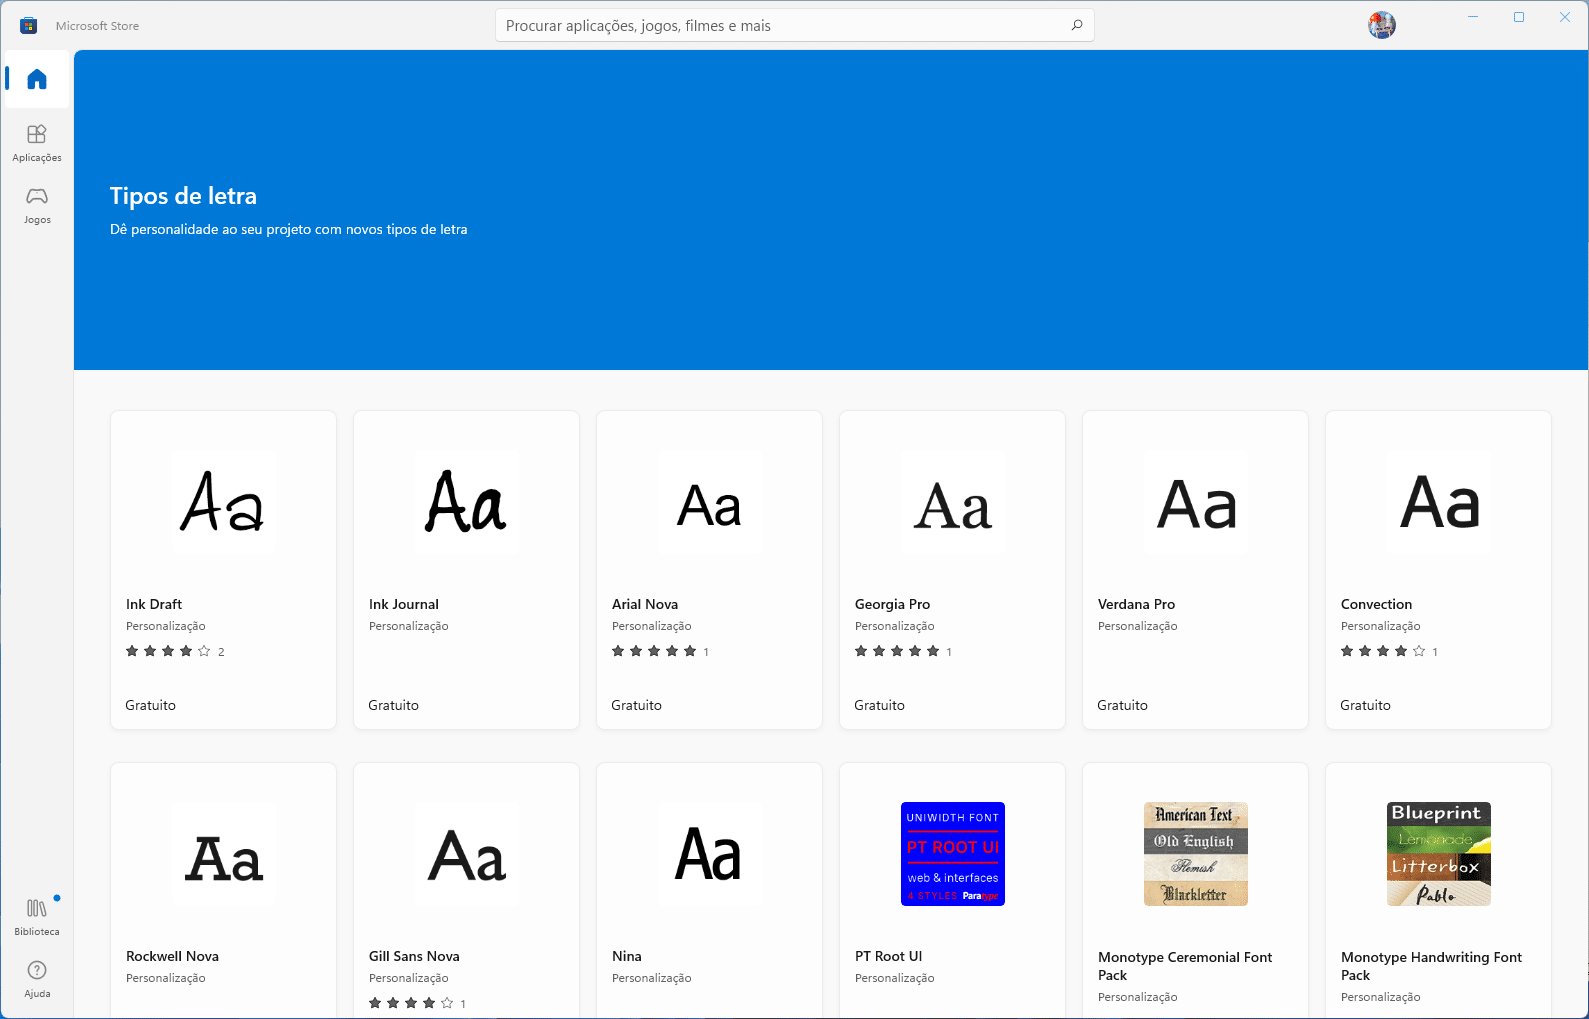The image size is (1589, 1019).
Task: Open the Jogos section in sidebar
Action: pyautogui.click(x=37, y=204)
